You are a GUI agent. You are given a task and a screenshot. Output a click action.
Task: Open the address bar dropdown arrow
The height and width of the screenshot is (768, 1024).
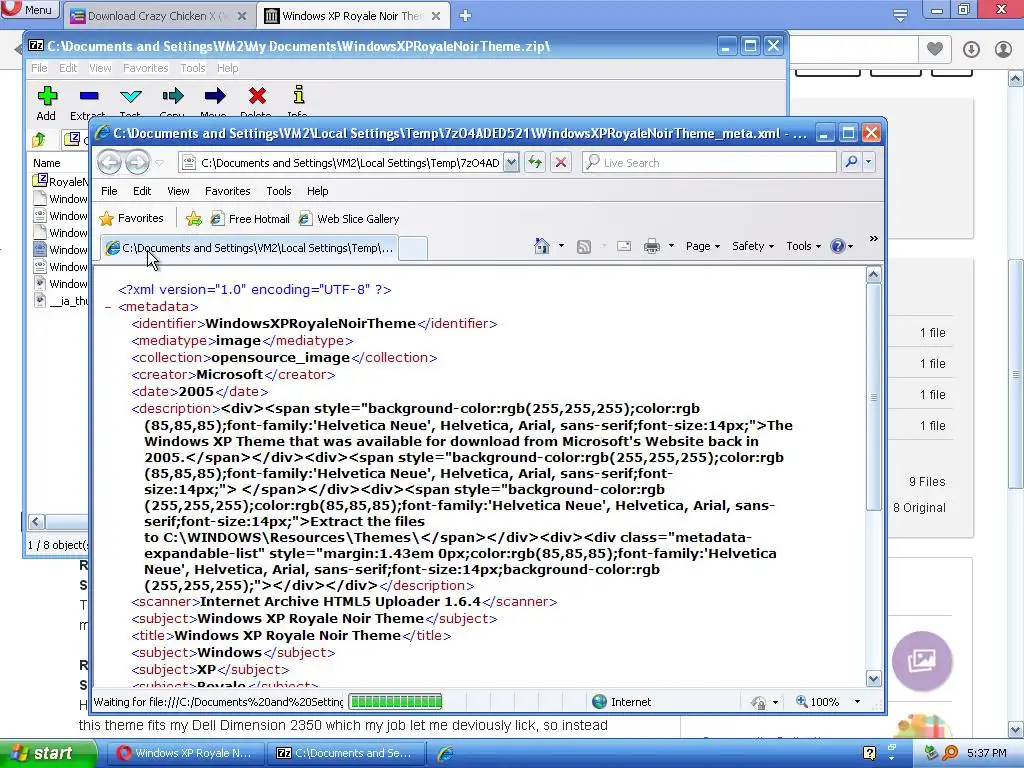click(x=511, y=163)
